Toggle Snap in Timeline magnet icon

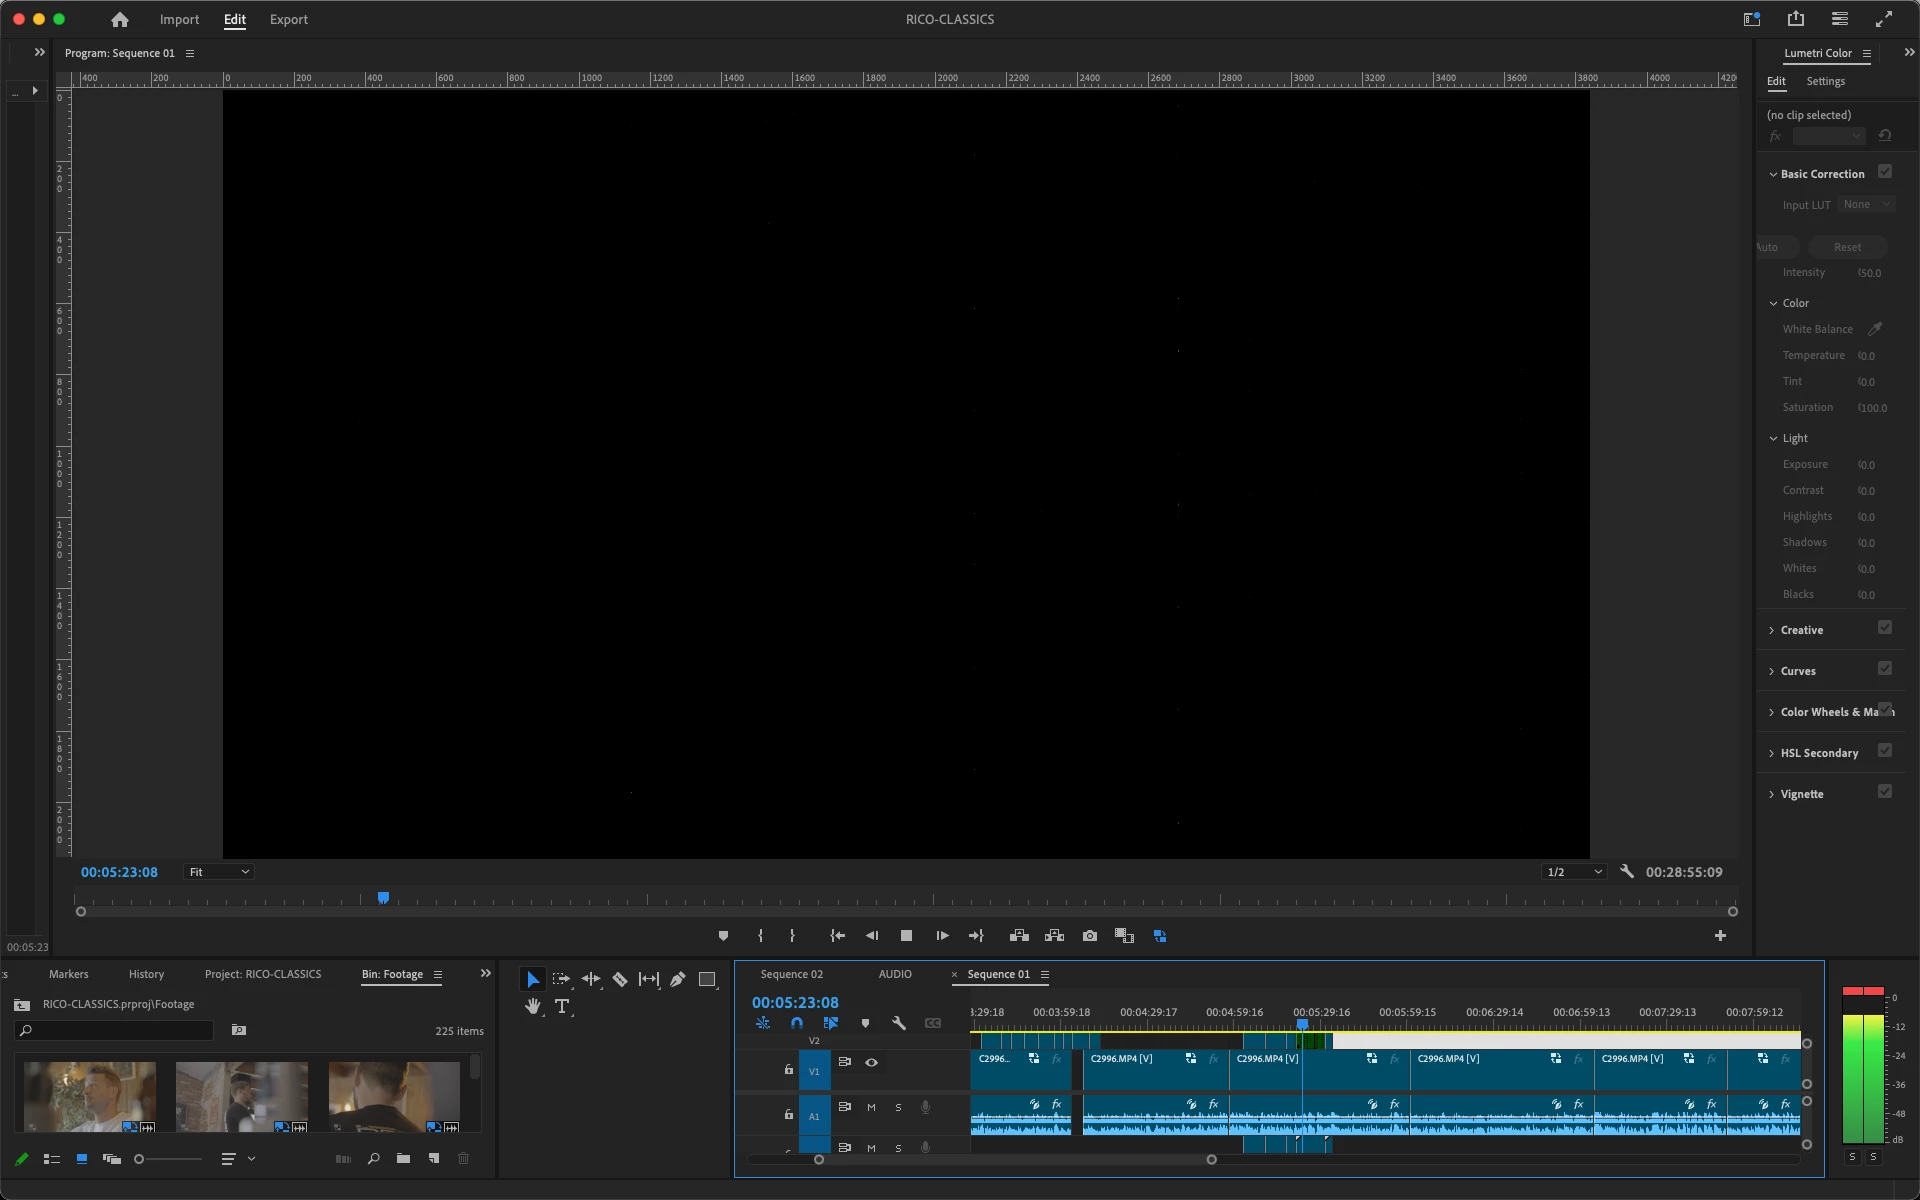tap(797, 1023)
